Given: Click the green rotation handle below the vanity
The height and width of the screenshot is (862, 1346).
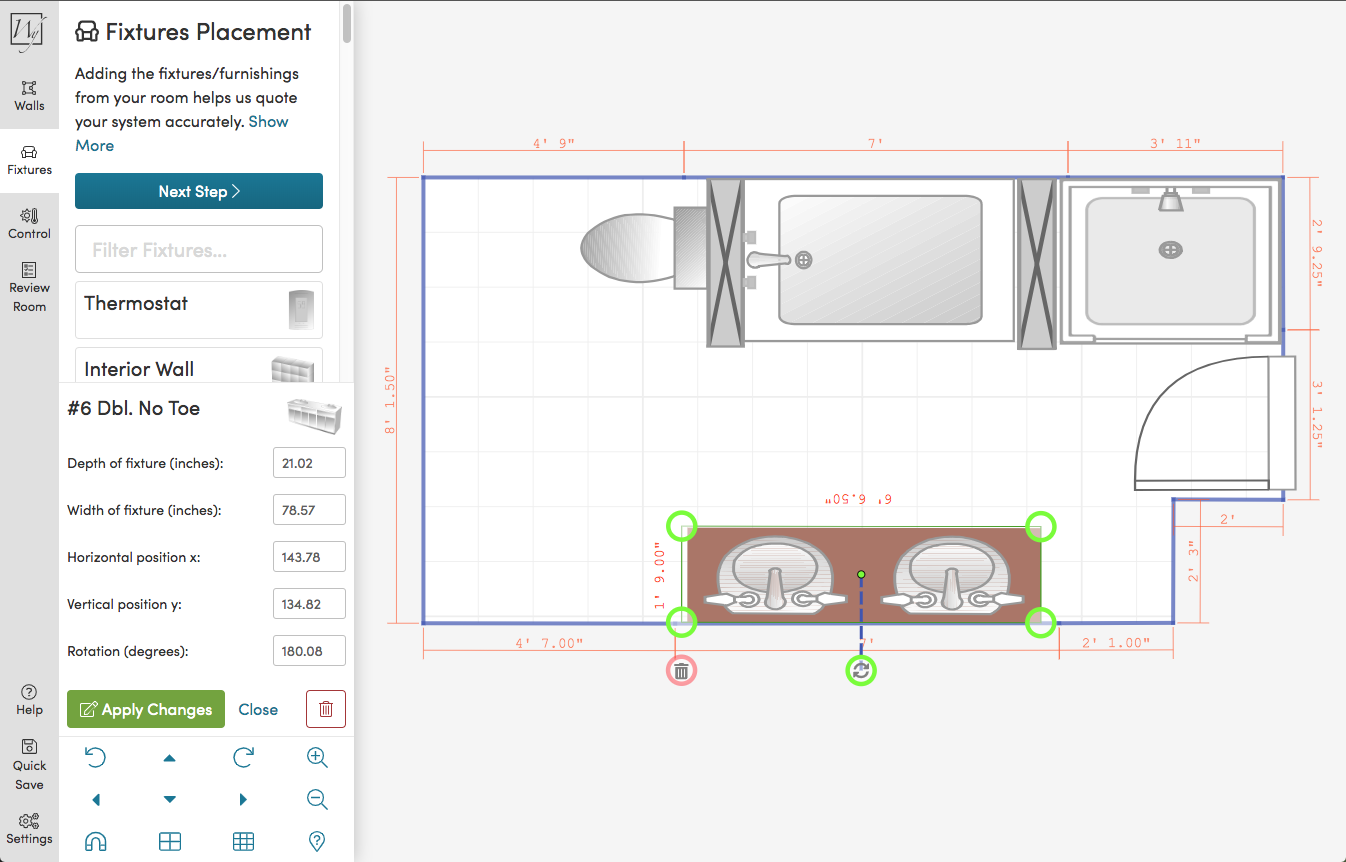Looking at the screenshot, I should click(861, 670).
